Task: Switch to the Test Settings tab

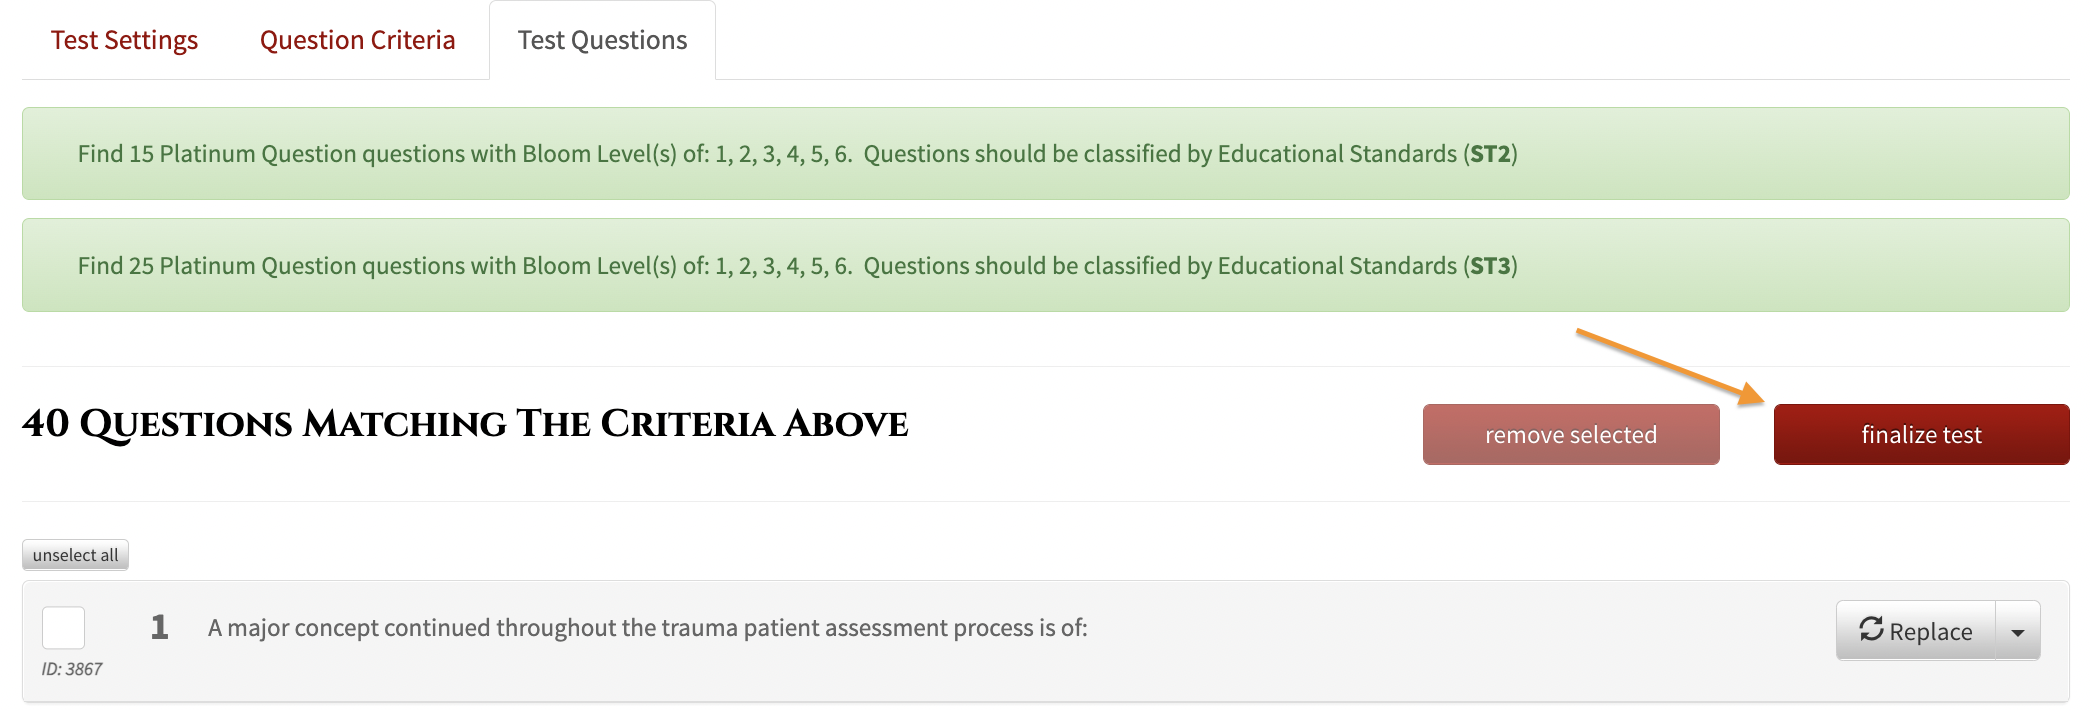Action: coord(124,40)
